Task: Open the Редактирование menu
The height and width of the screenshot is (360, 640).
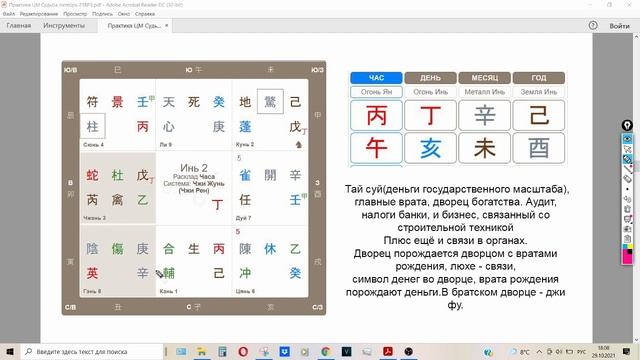Action: click(x=39, y=13)
